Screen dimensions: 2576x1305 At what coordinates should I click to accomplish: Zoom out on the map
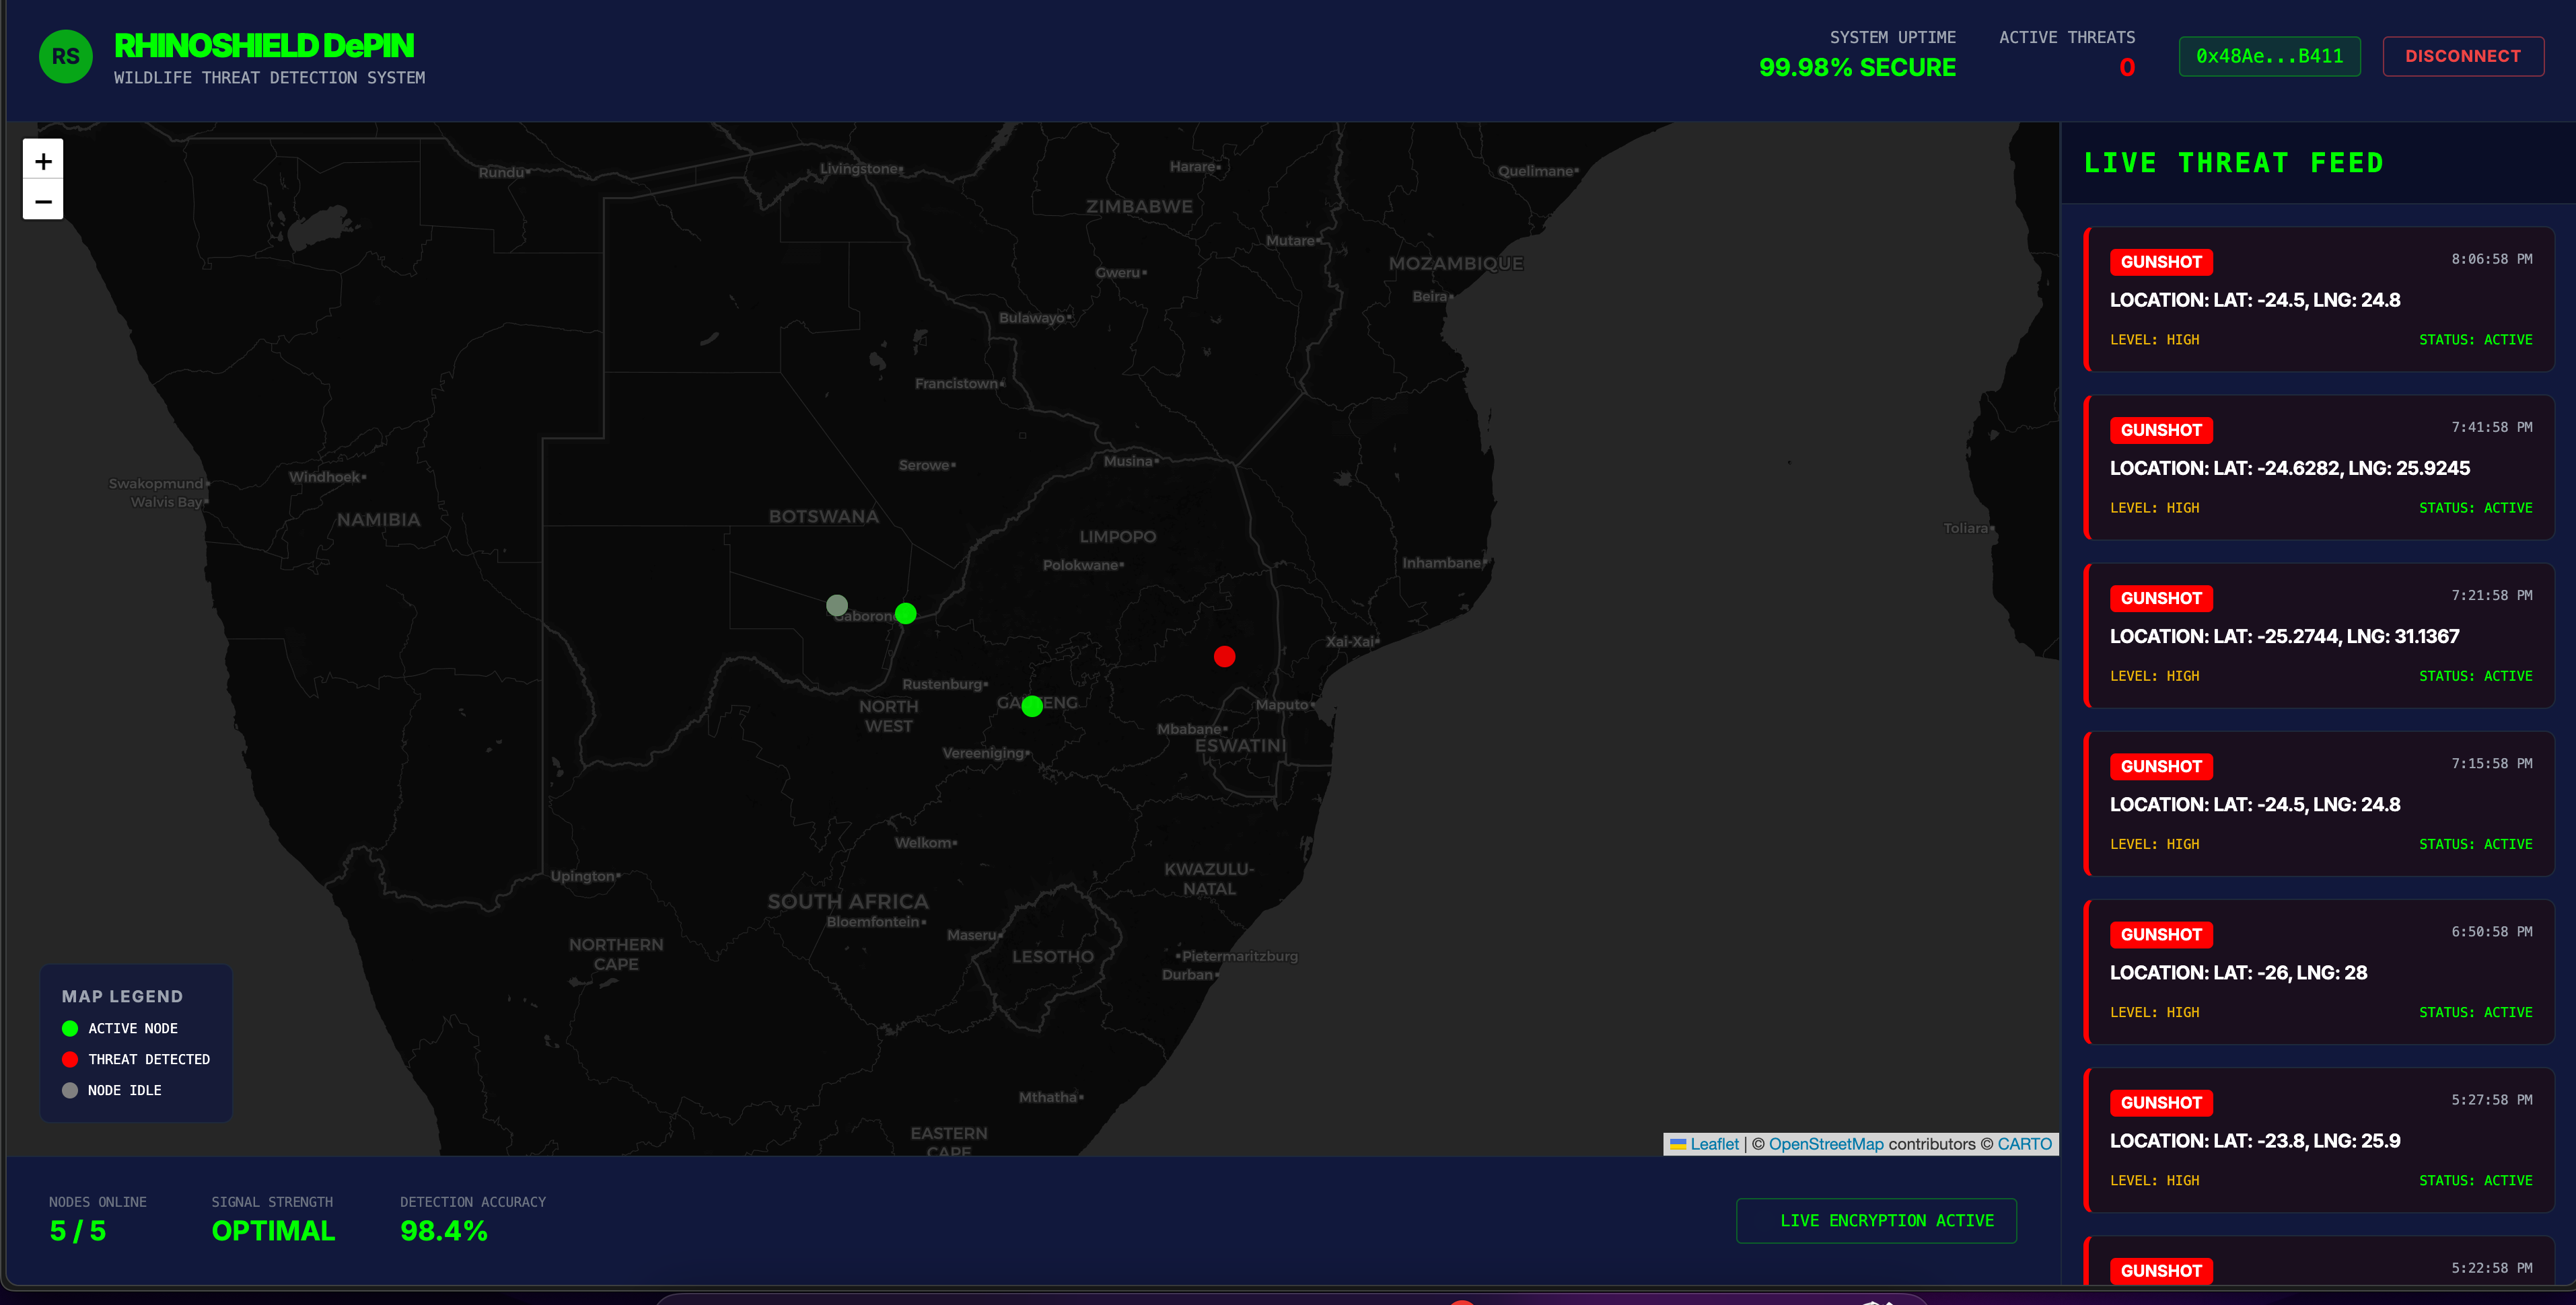tap(43, 201)
